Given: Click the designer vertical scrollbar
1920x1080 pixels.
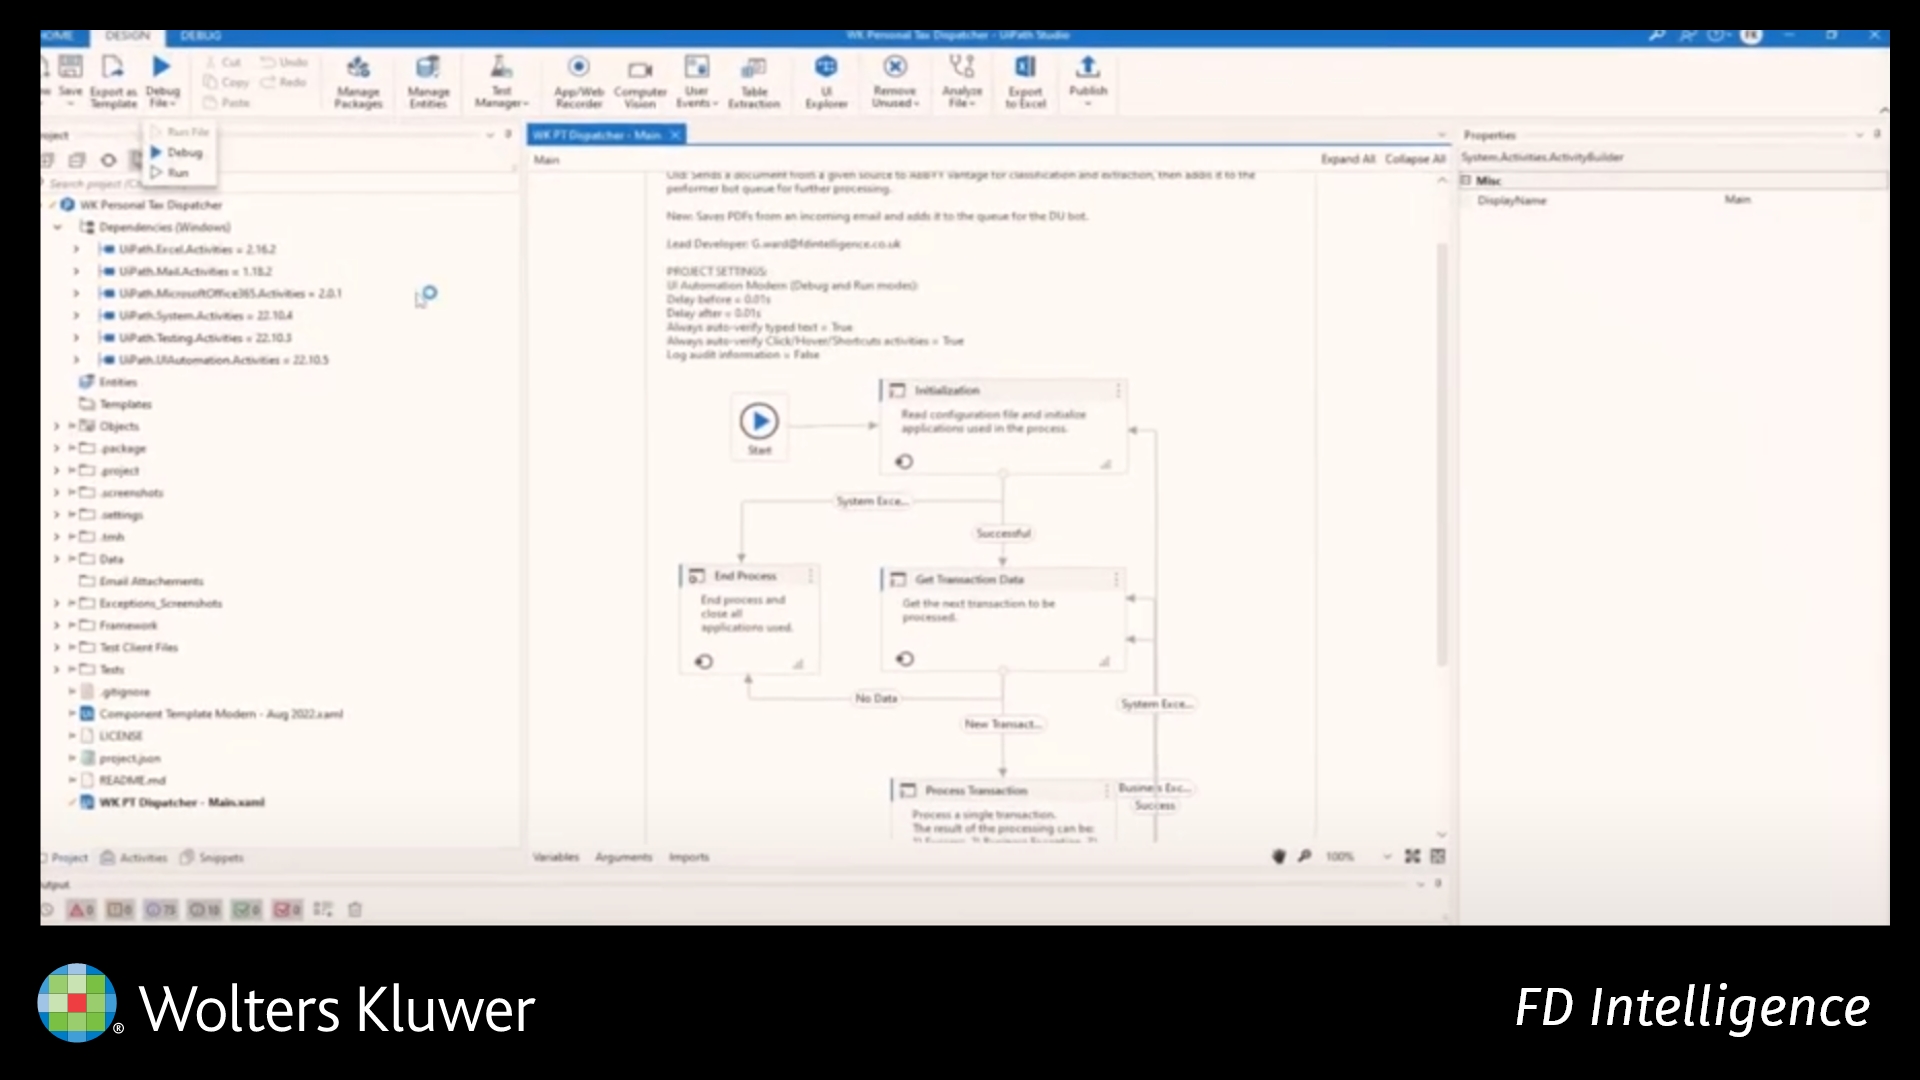Looking at the screenshot, I should [x=1441, y=450].
